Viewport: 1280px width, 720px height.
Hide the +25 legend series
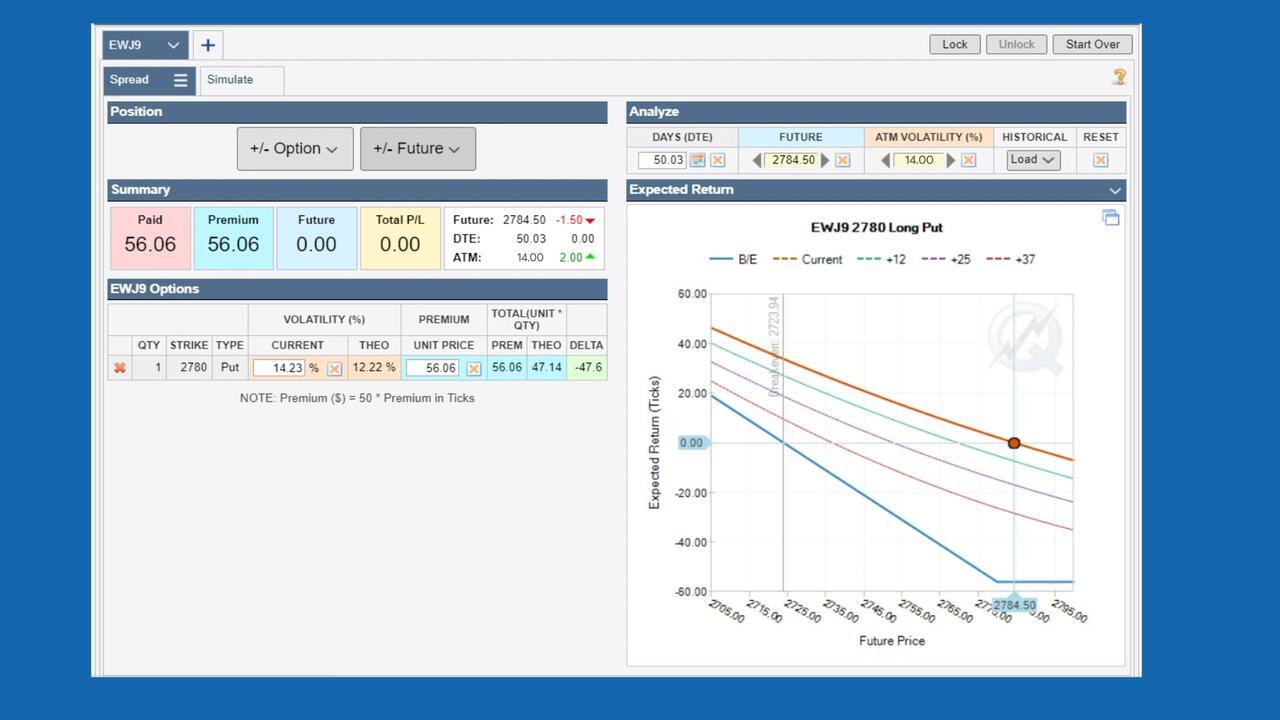coord(946,259)
